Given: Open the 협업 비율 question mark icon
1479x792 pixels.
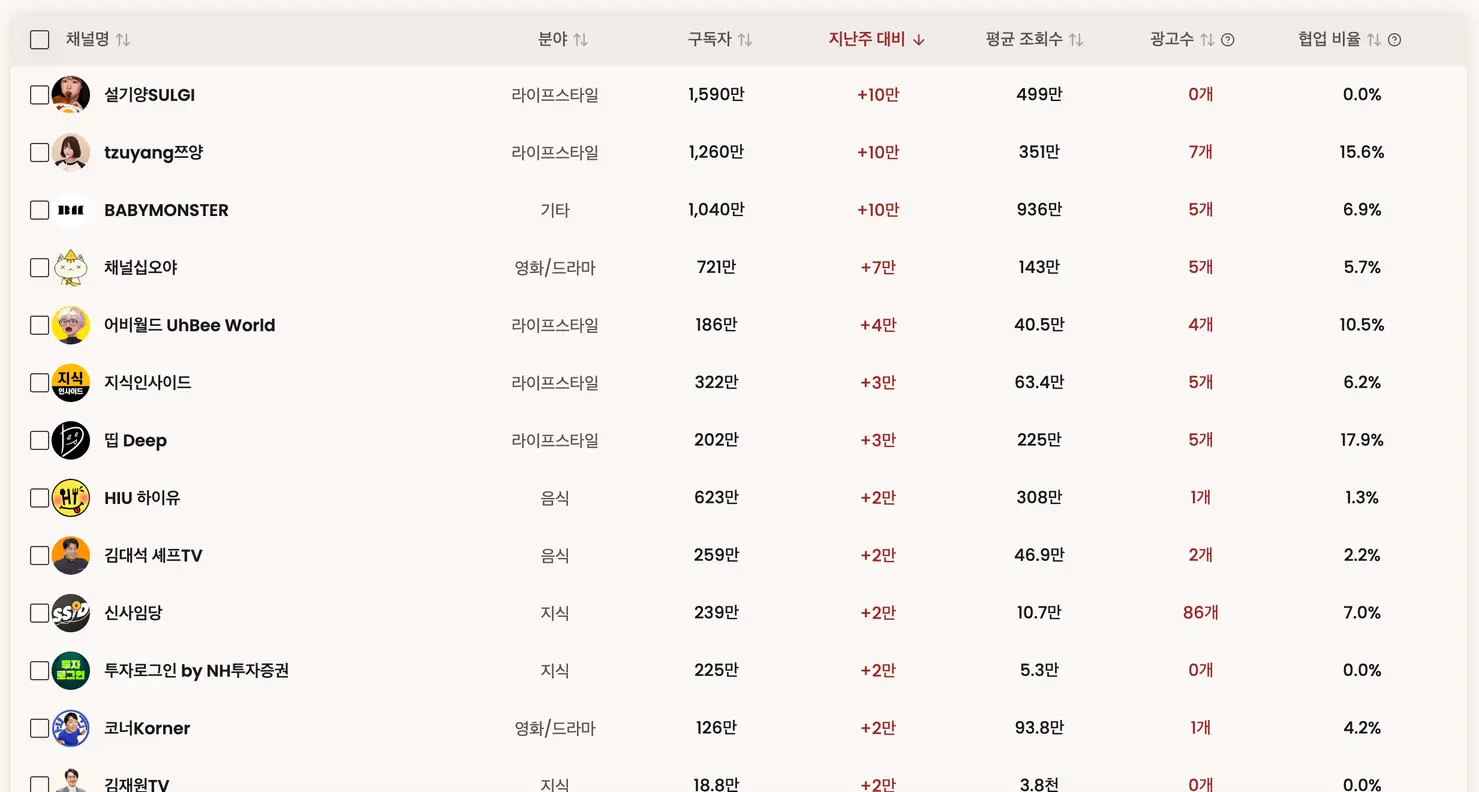Looking at the screenshot, I should tap(1395, 39).
